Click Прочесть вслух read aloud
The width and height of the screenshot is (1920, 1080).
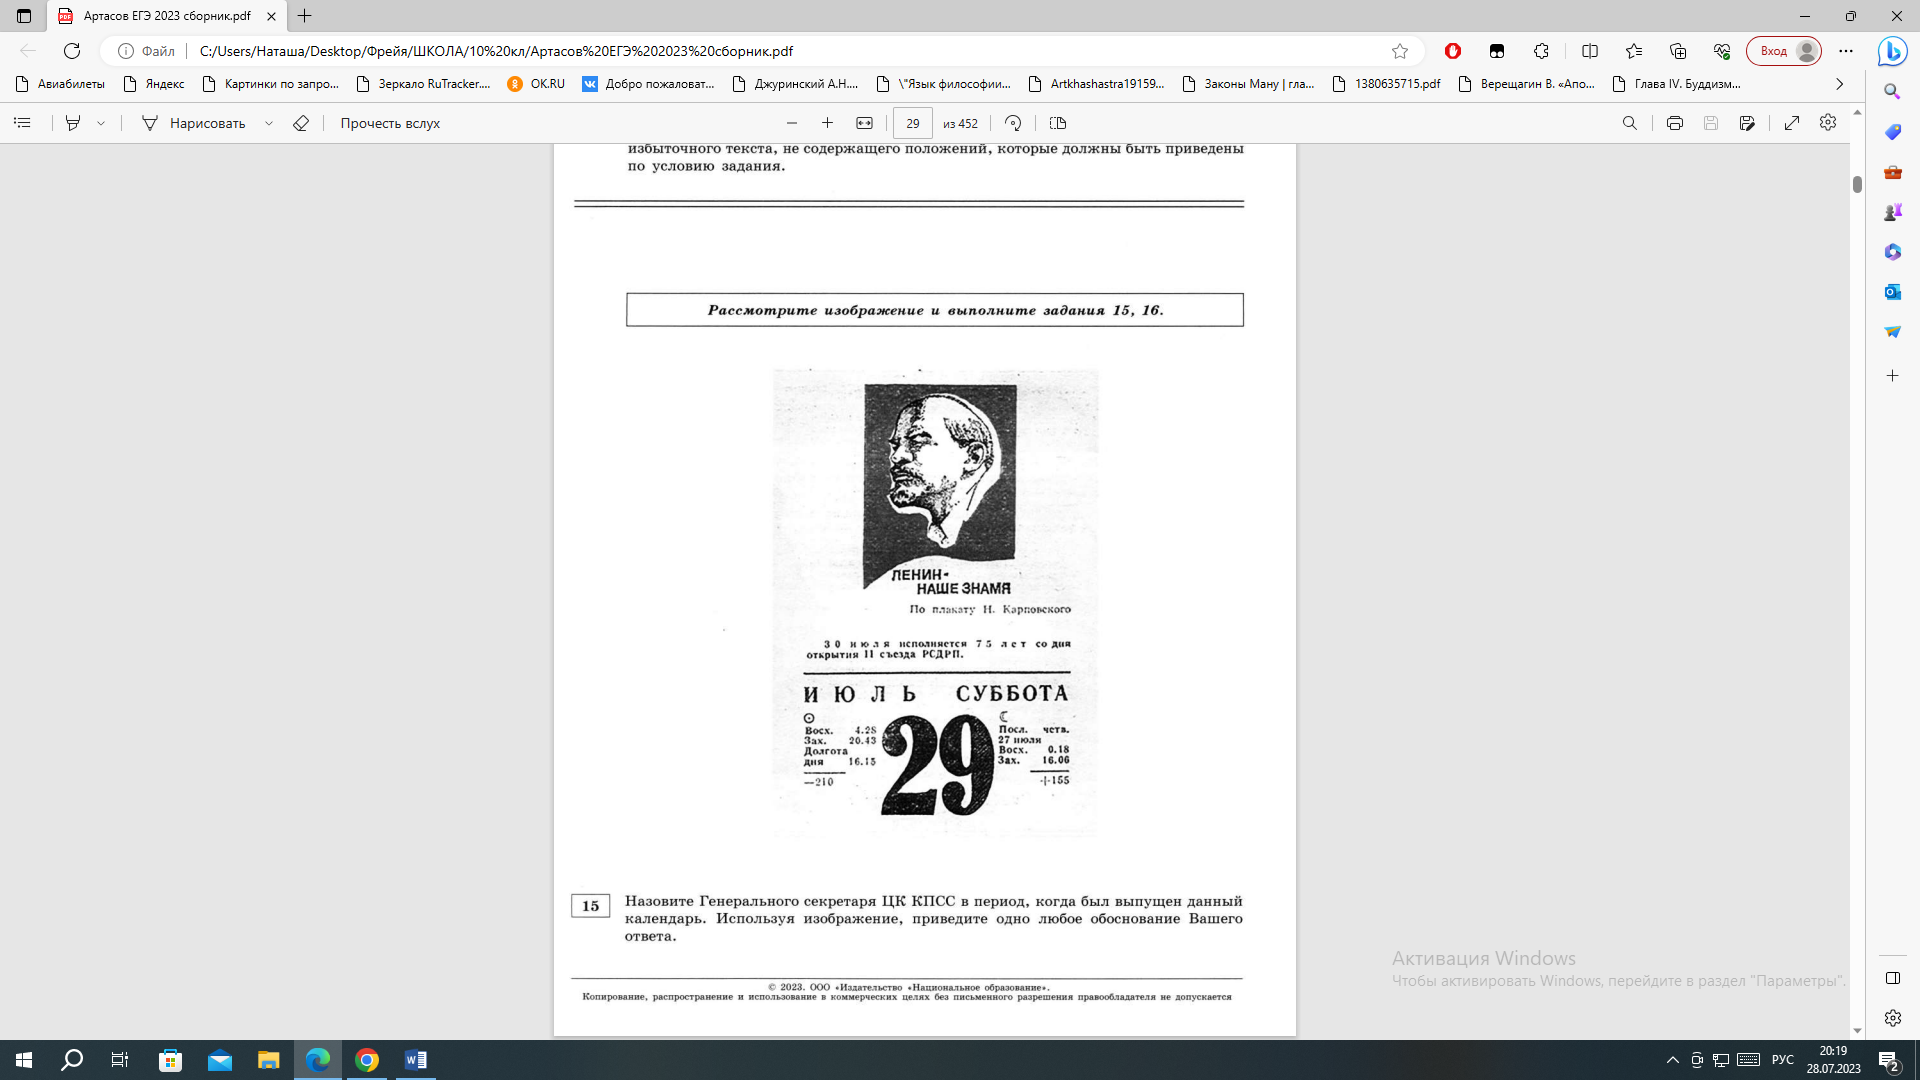(390, 123)
